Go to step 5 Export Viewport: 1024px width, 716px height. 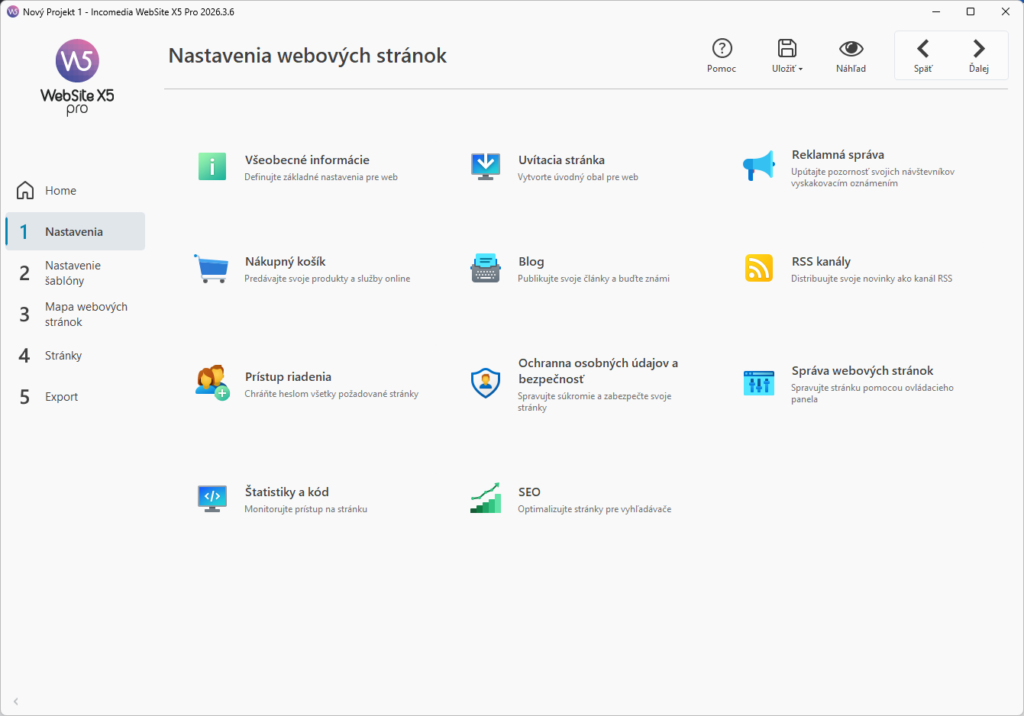point(75,397)
